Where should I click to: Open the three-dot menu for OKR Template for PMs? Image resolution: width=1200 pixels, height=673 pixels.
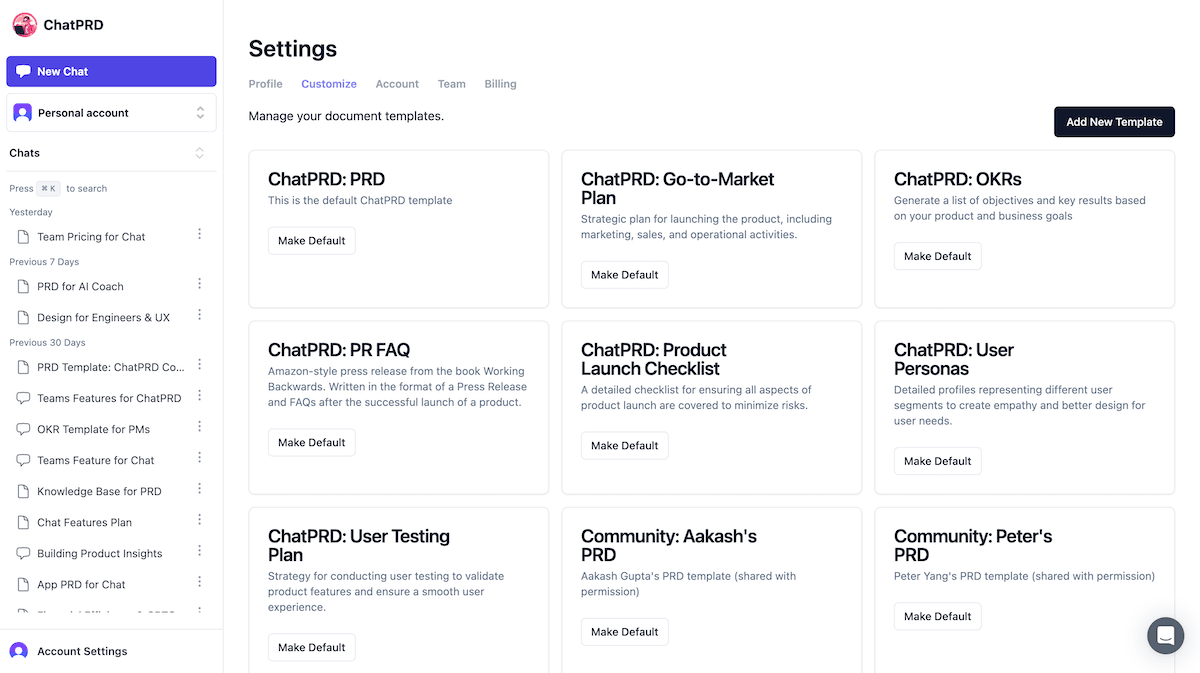199,429
